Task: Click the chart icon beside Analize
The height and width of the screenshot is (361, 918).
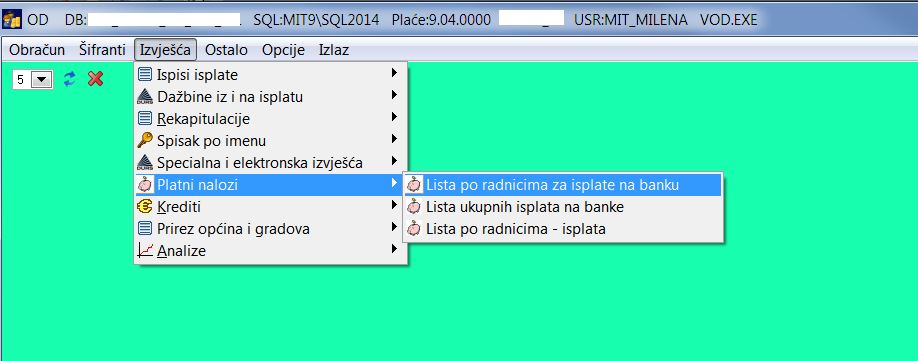Action: tap(145, 251)
